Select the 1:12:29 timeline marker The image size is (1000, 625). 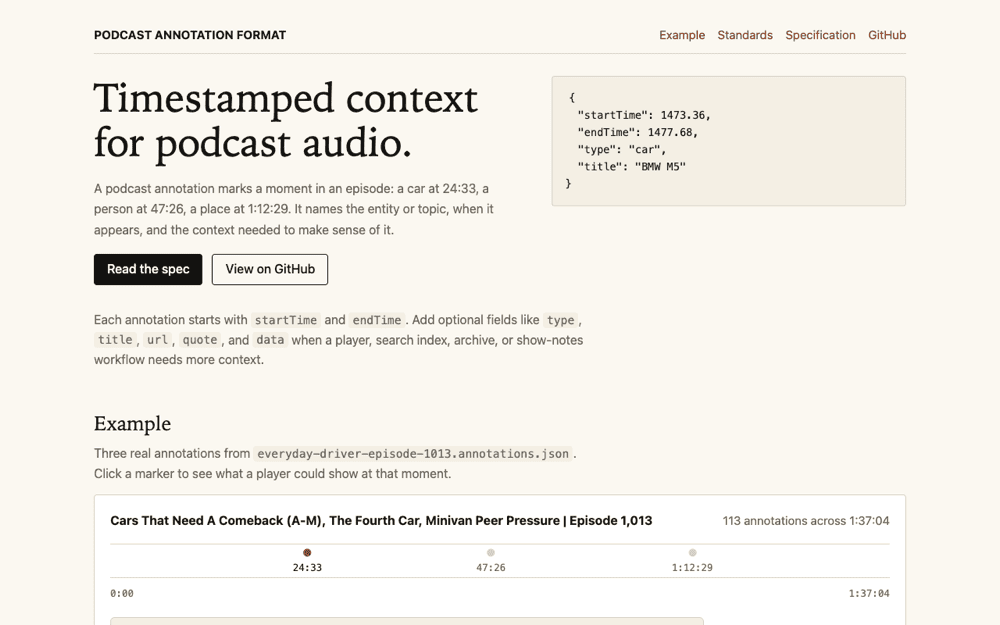click(x=692, y=559)
